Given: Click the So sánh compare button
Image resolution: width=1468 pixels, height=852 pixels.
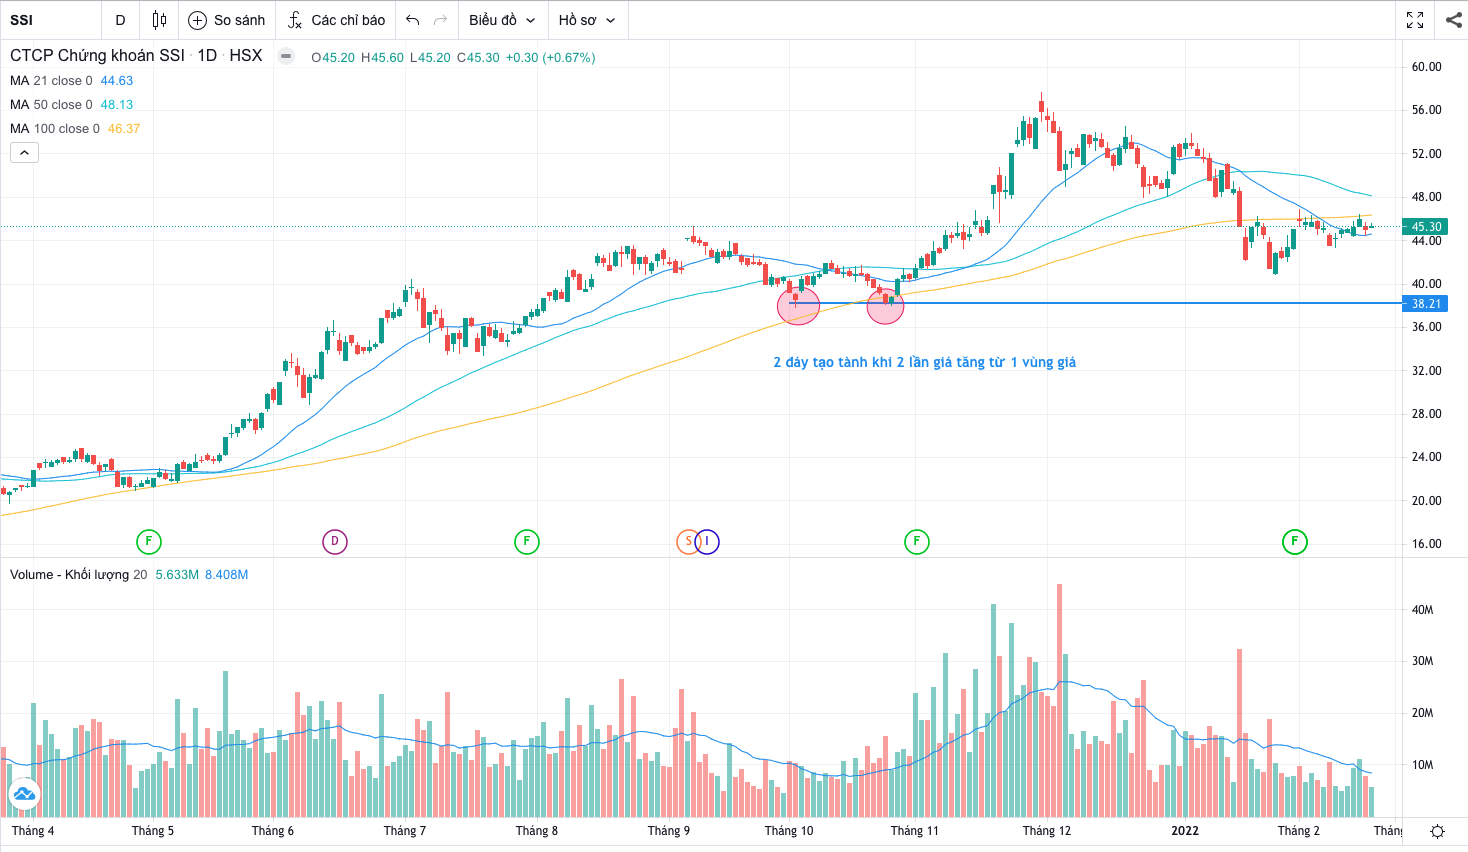Looking at the screenshot, I should 227,20.
